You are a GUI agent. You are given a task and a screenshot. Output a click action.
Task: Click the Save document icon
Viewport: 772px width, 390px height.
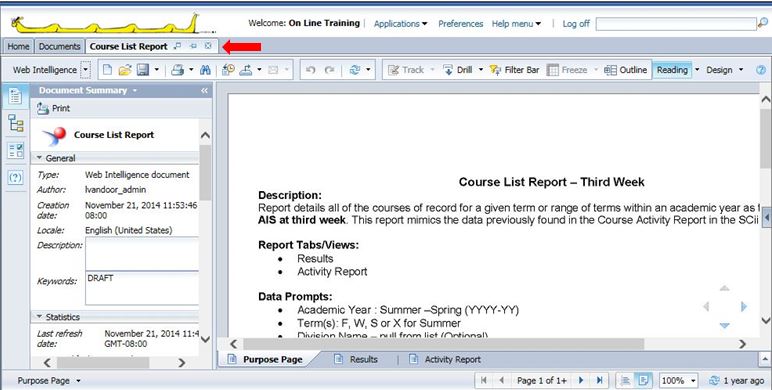[x=143, y=70]
